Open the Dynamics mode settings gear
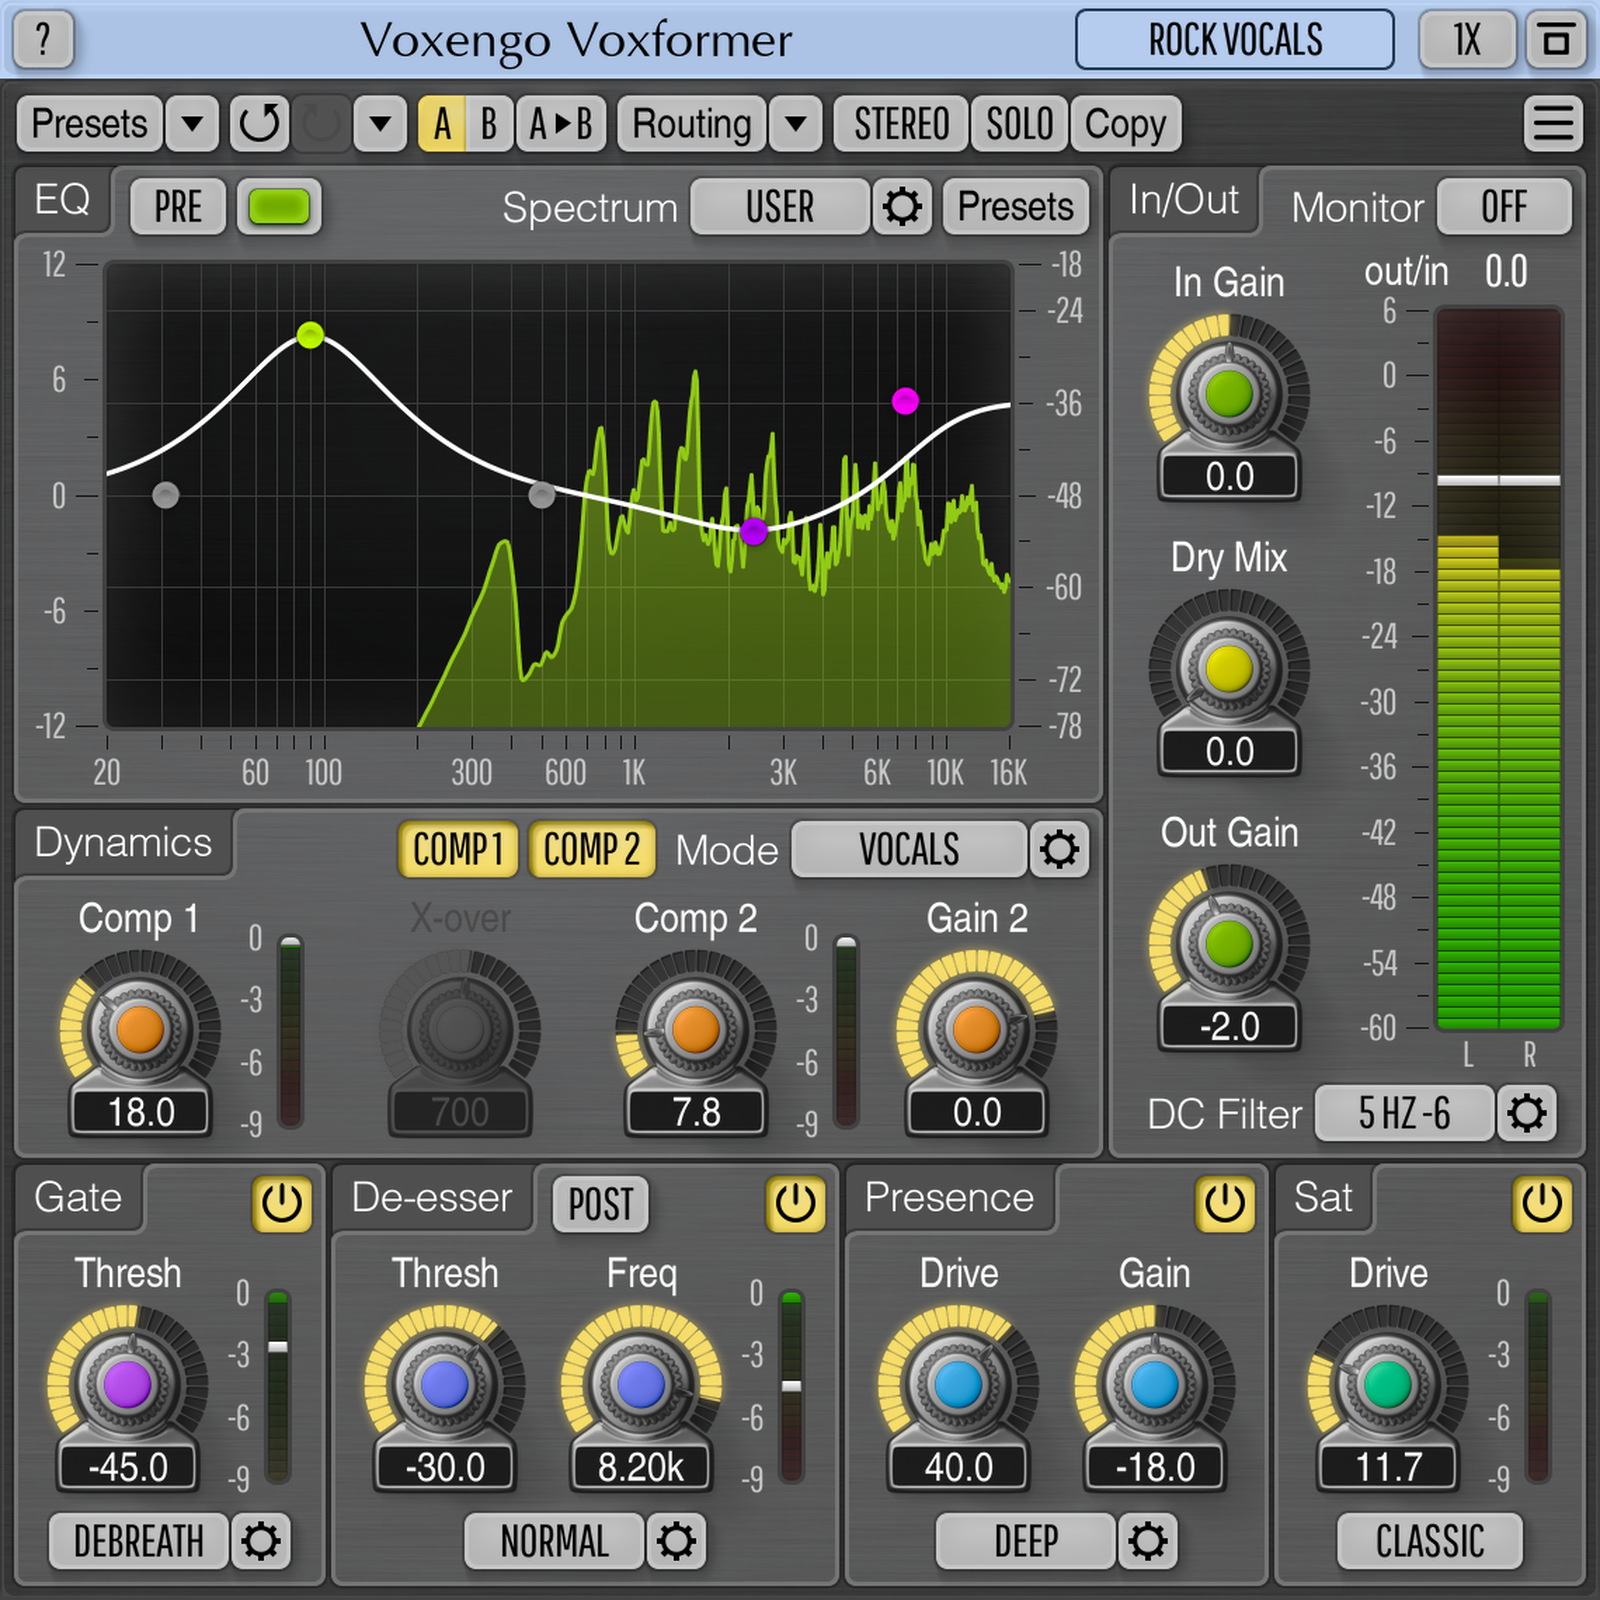Screen dimensions: 1600x1600 coord(1059,850)
